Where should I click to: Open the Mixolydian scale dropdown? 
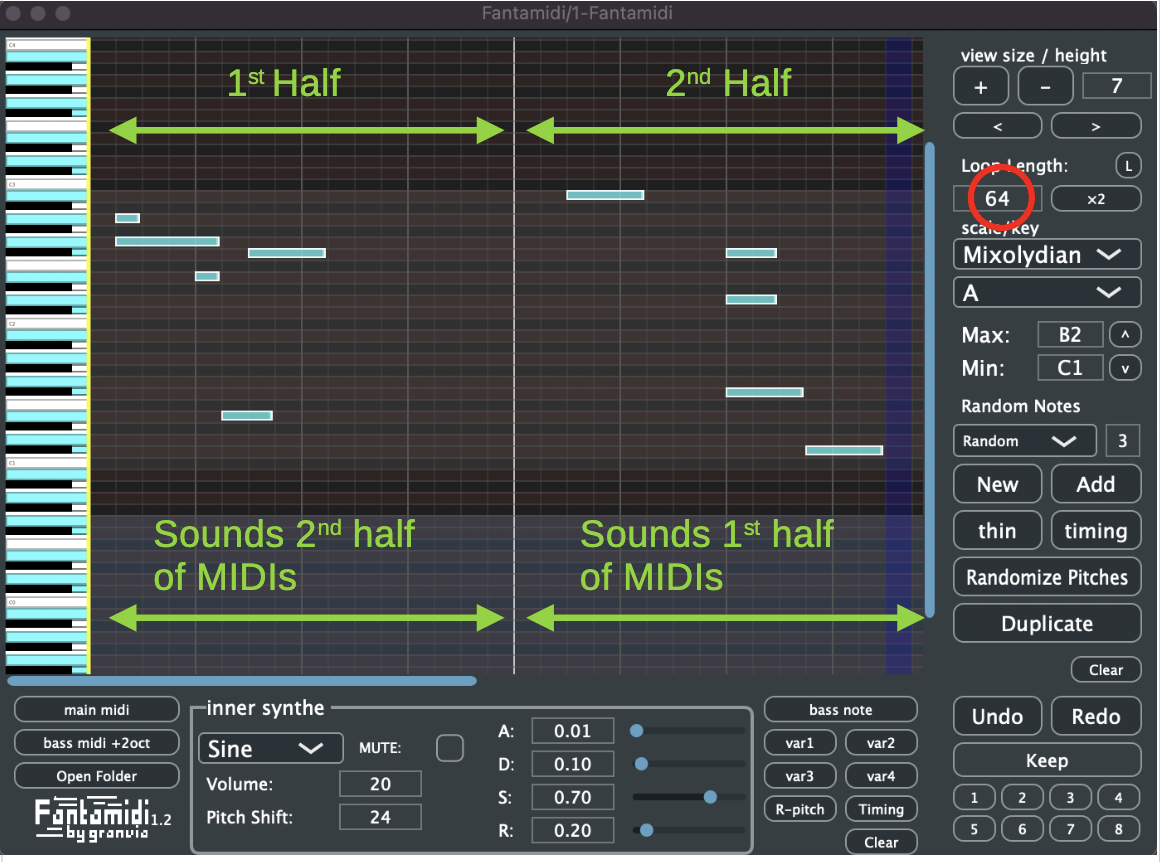pos(1047,255)
